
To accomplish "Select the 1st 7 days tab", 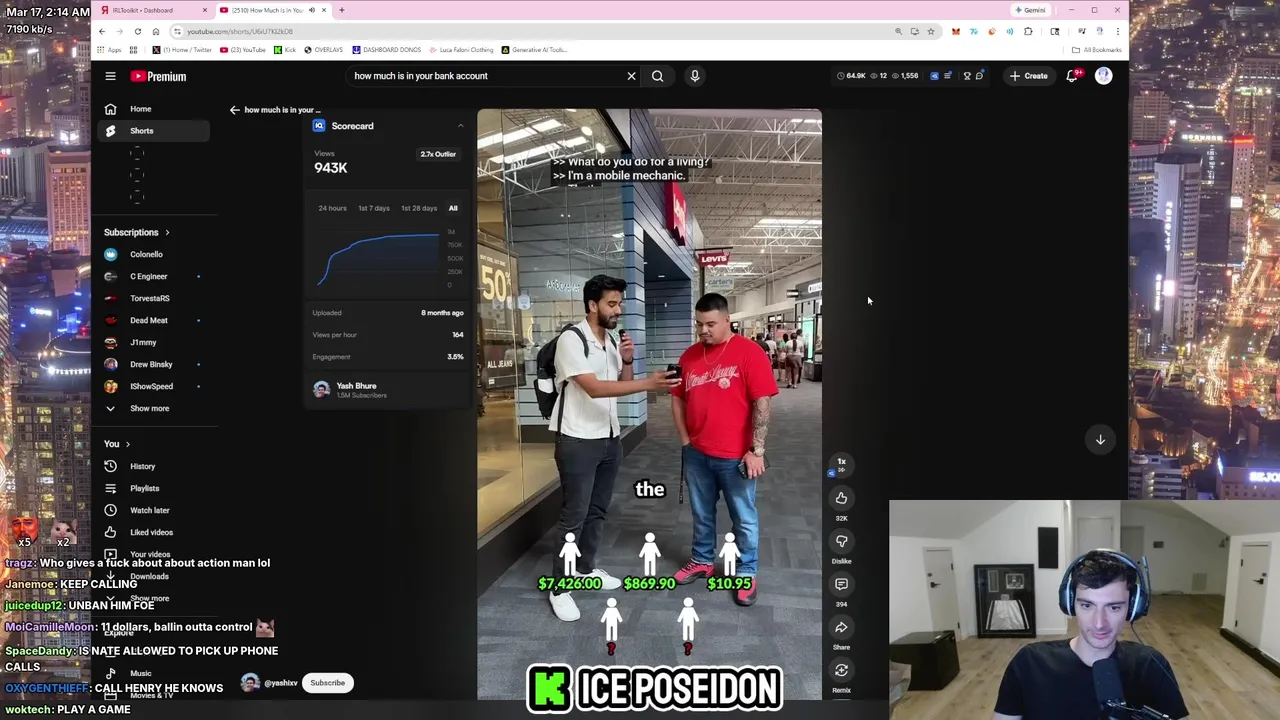I will (x=374, y=208).
